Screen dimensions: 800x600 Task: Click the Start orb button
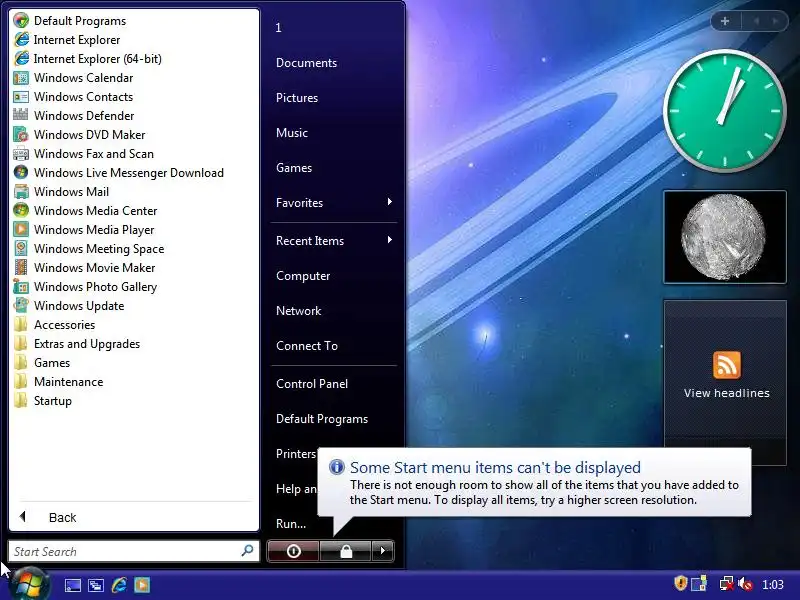click(28, 584)
